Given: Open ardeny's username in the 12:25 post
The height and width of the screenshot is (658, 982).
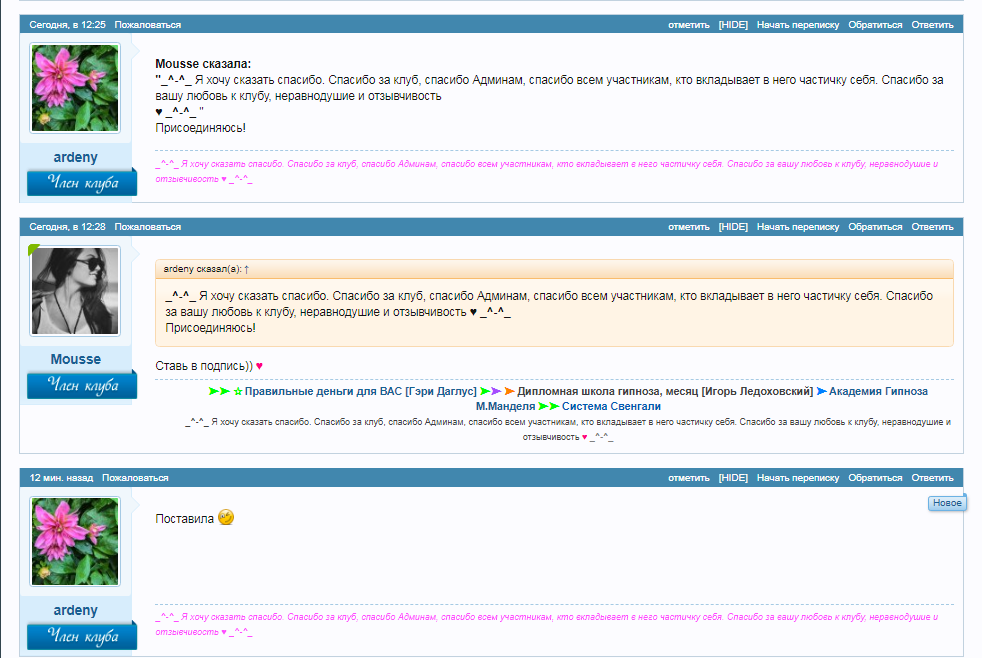Looking at the screenshot, I should (75, 157).
